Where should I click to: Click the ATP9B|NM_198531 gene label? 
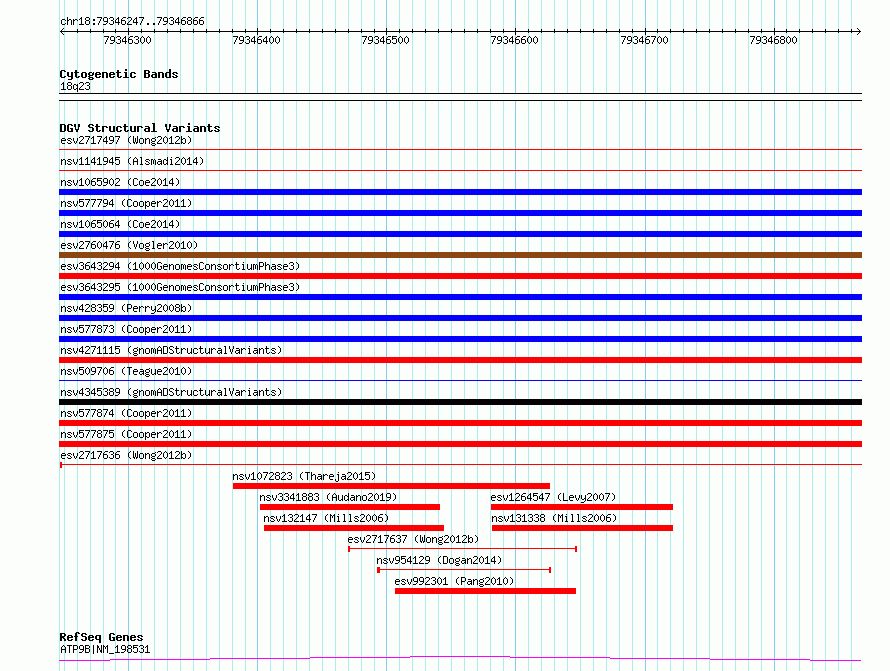(x=105, y=649)
